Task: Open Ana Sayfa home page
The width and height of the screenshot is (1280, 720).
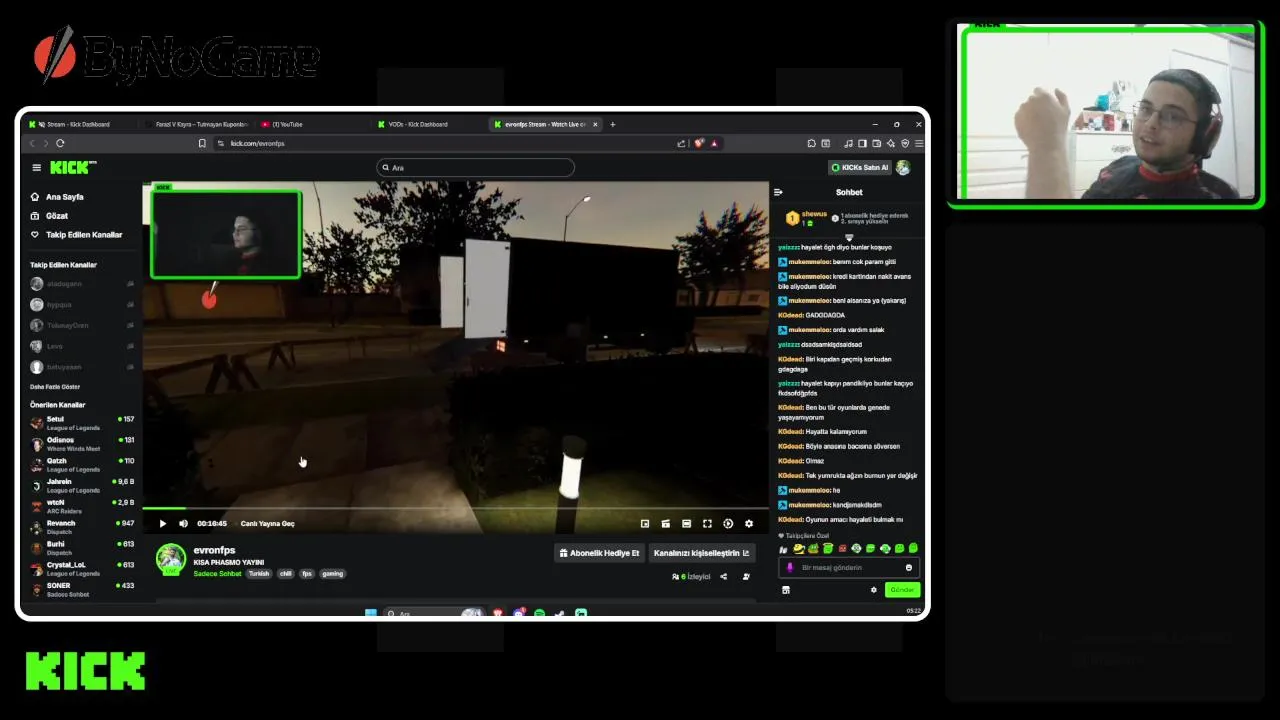Action: [x=57, y=197]
